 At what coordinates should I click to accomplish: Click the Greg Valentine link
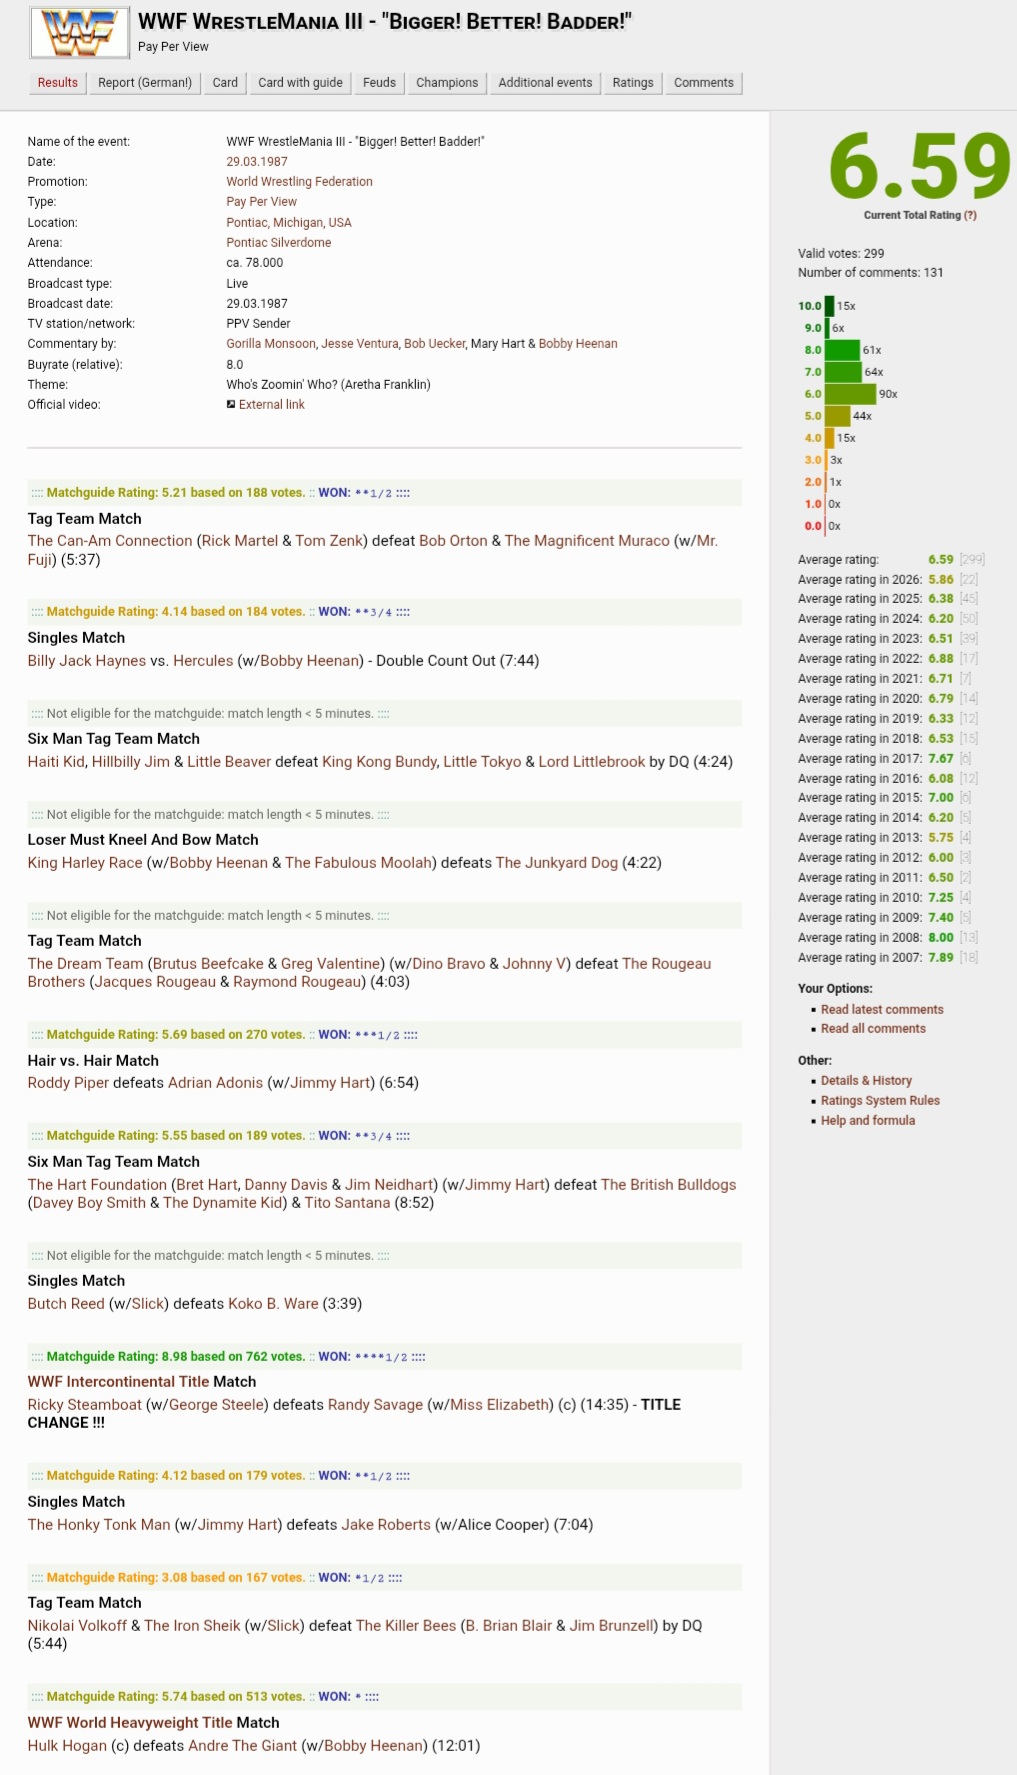pyautogui.click(x=332, y=964)
